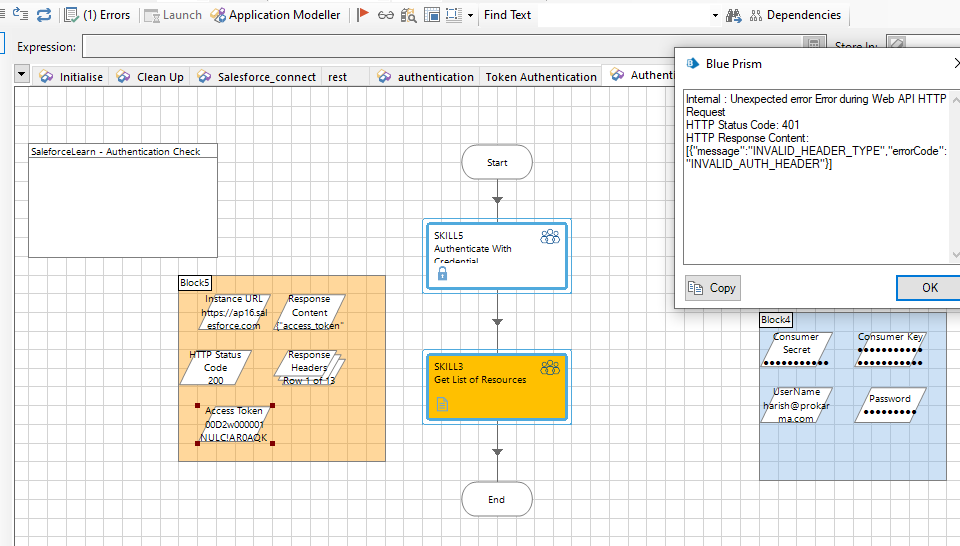Click the glasses watch icon

pos(385,15)
